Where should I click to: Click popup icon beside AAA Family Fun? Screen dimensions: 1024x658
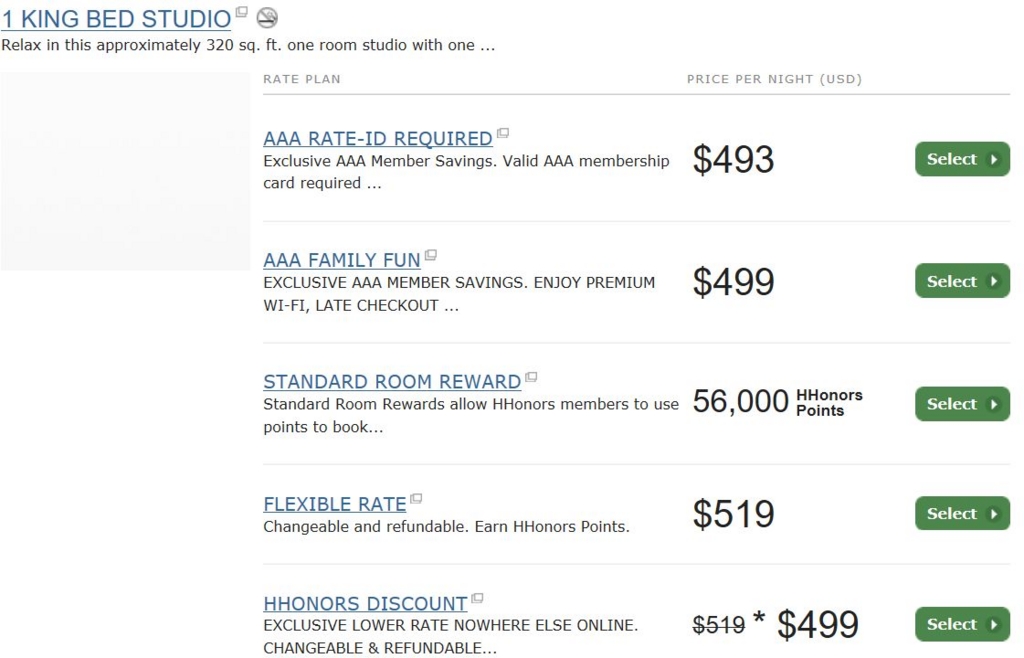pyautogui.click(x=430, y=255)
